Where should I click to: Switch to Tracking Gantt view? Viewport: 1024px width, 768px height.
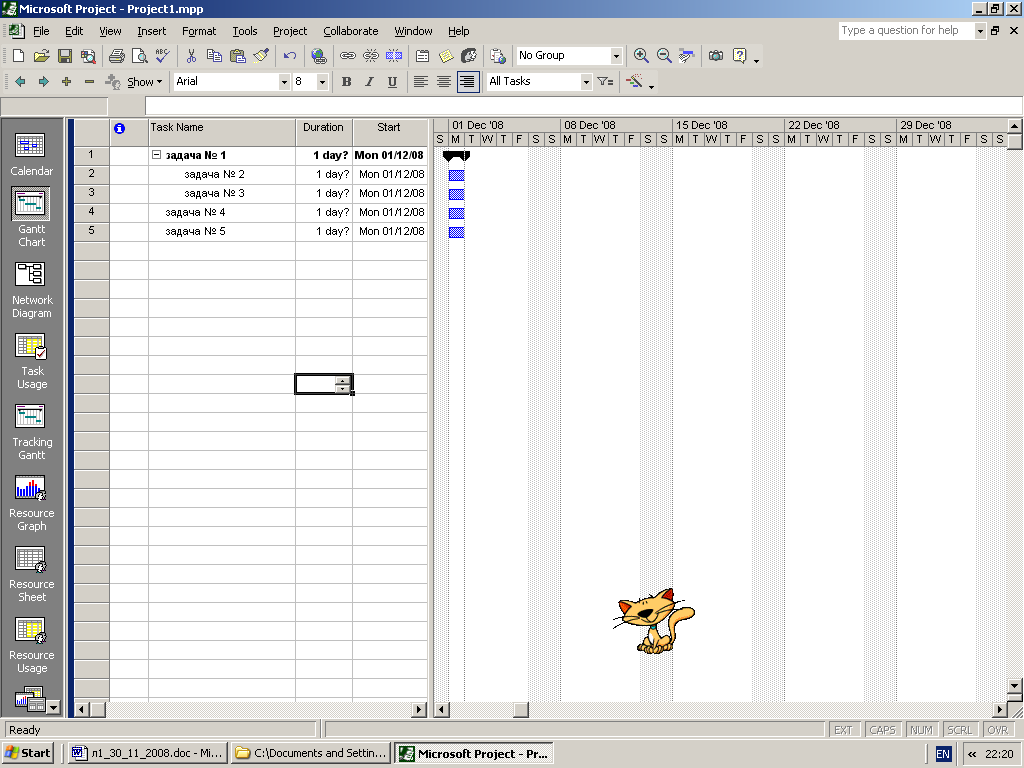31,432
